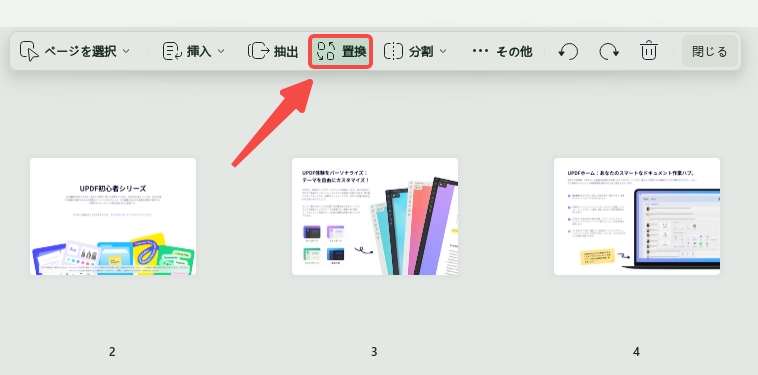
Task: Click the page select cursor icon
Action: click(29, 51)
